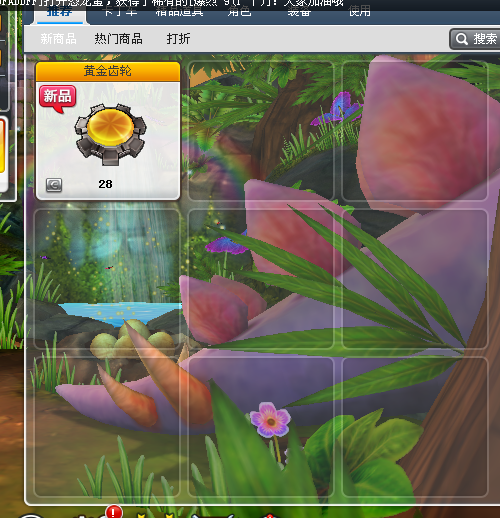Screen dimensions: 500x518
Task: Switch to the 角色 tab
Action: tap(239, 13)
